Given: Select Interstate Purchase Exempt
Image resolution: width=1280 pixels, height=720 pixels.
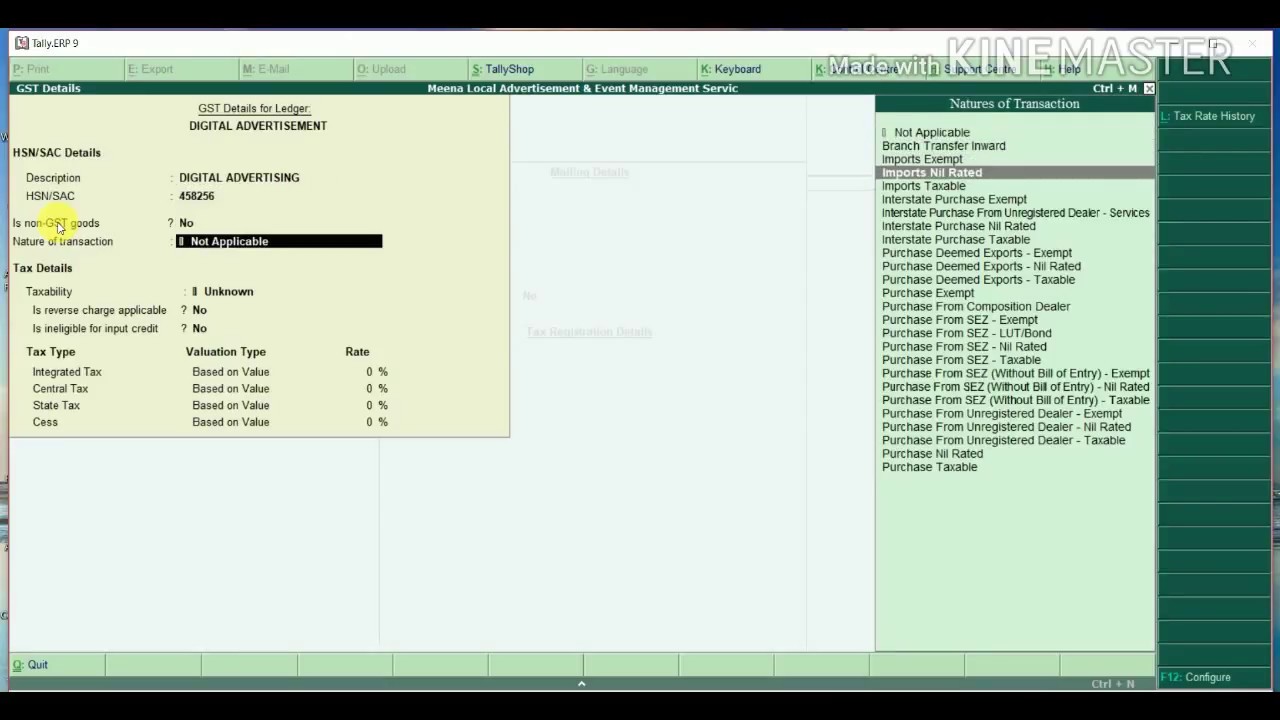Looking at the screenshot, I should point(954,199).
